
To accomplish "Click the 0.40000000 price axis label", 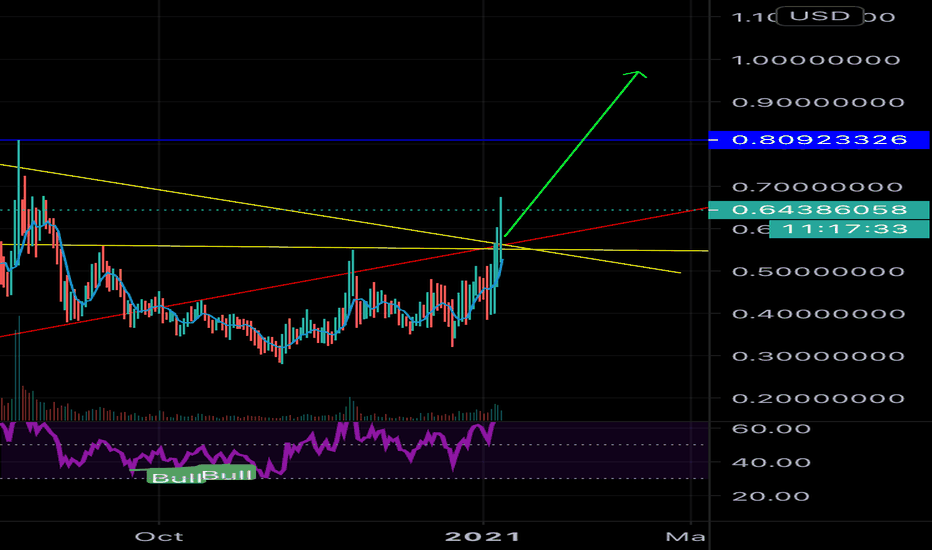I will 818,314.
